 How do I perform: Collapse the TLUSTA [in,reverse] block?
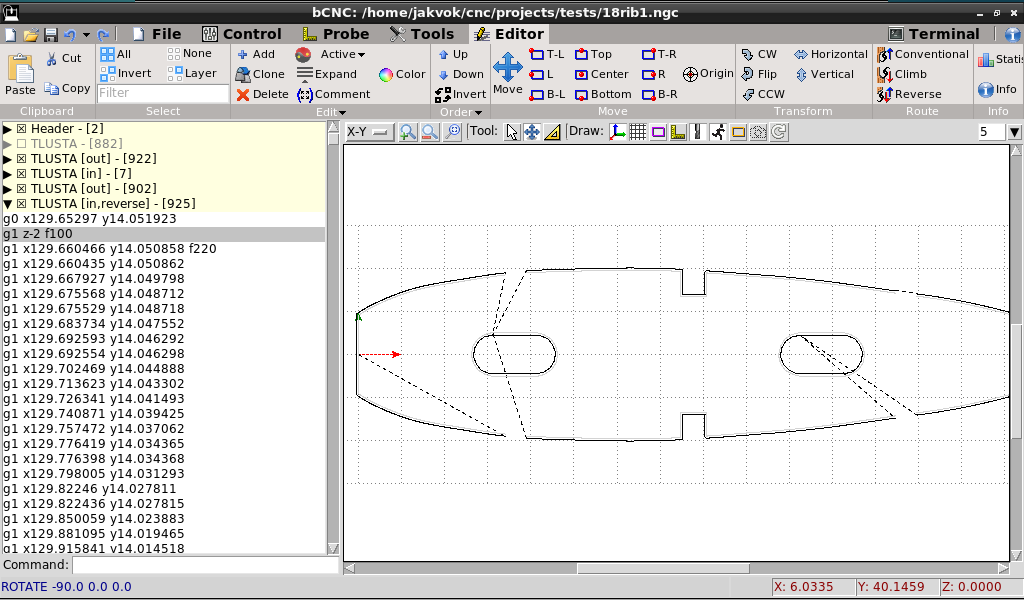tap(7, 204)
